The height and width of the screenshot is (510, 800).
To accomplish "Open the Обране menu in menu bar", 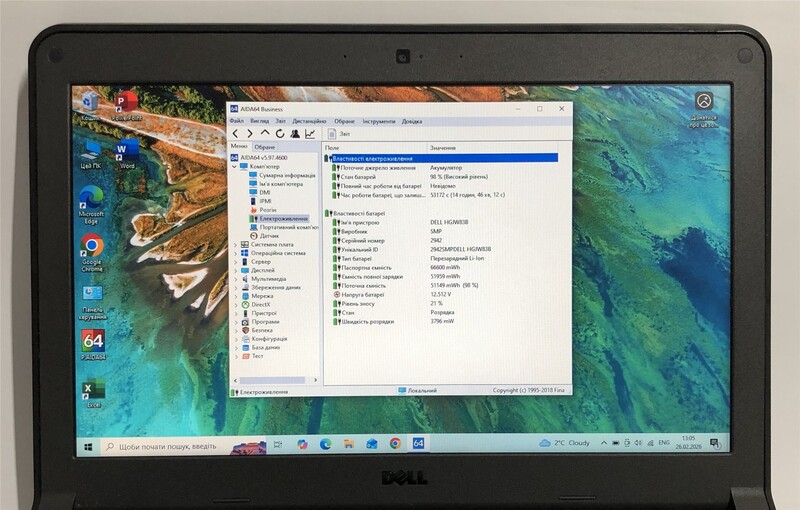I will click(344, 121).
